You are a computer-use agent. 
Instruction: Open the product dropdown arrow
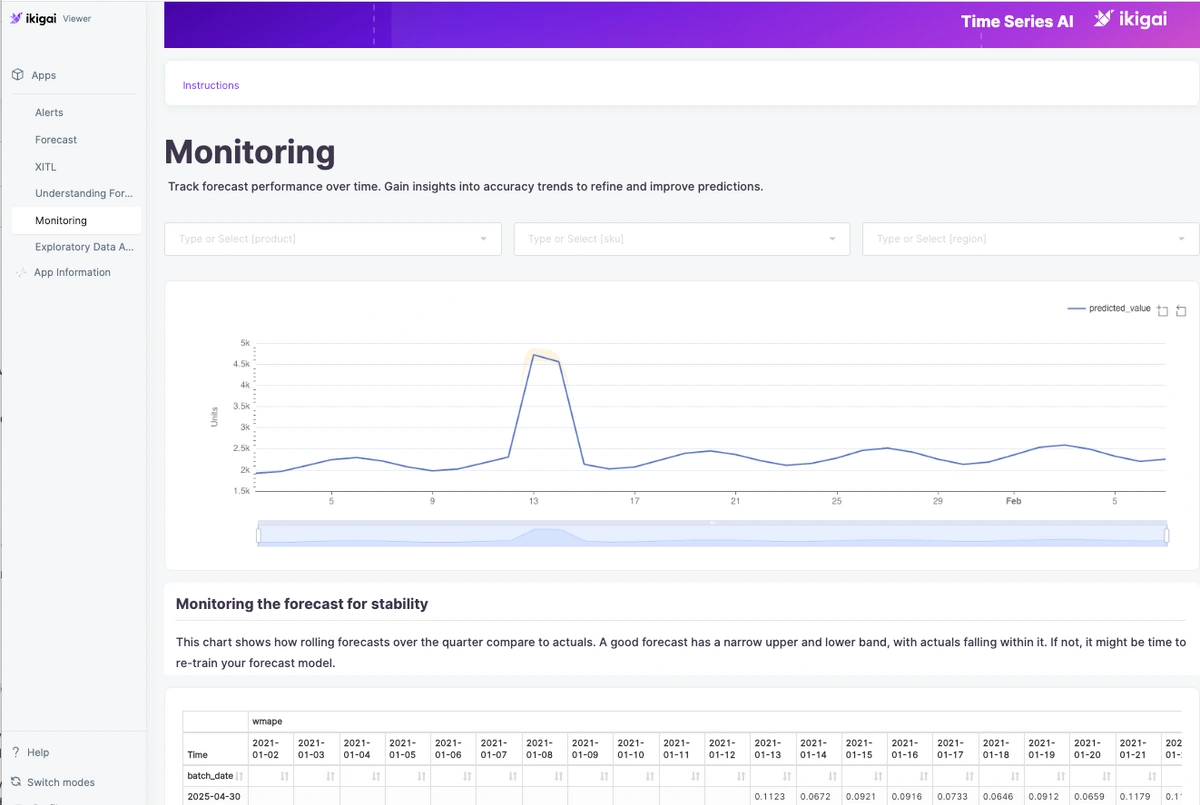coord(484,239)
